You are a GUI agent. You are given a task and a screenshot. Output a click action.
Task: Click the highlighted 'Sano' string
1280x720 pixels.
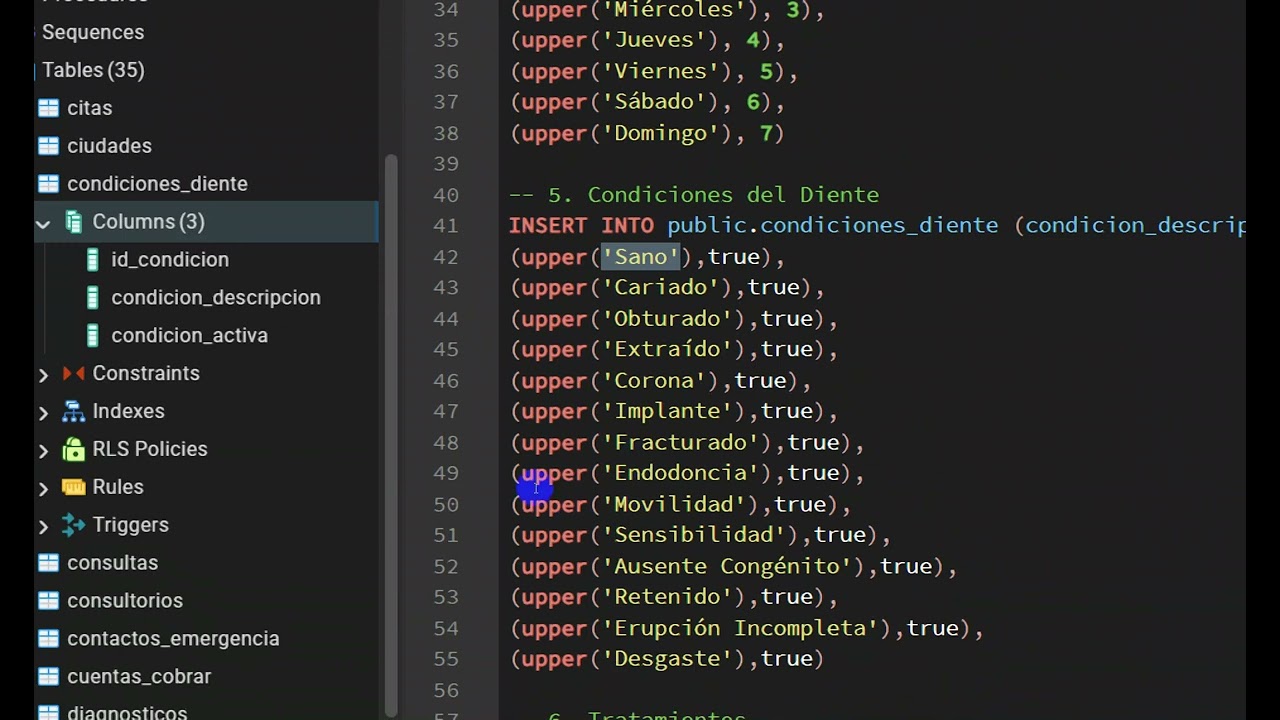(x=640, y=257)
